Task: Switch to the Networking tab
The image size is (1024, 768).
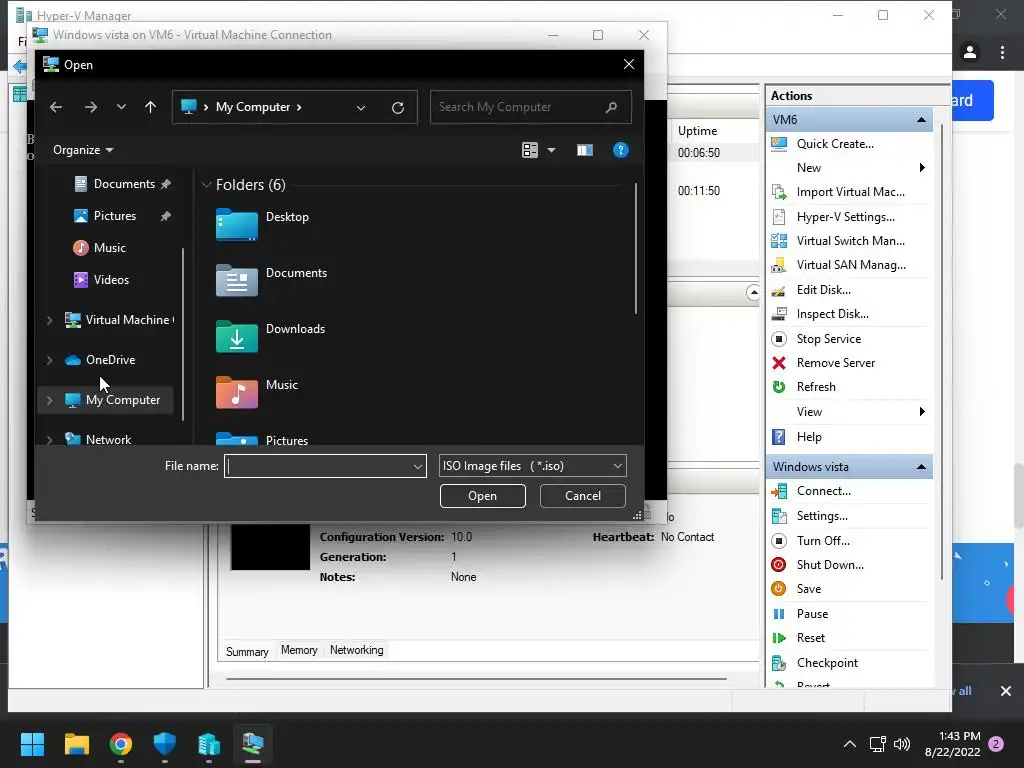Action: click(357, 650)
